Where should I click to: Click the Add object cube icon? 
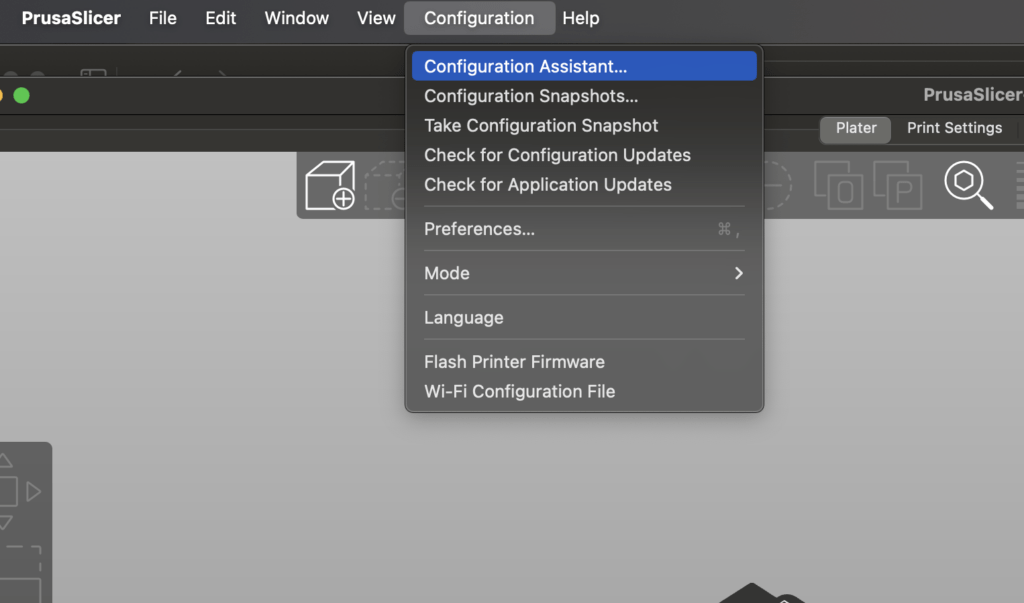click(330, 186)
